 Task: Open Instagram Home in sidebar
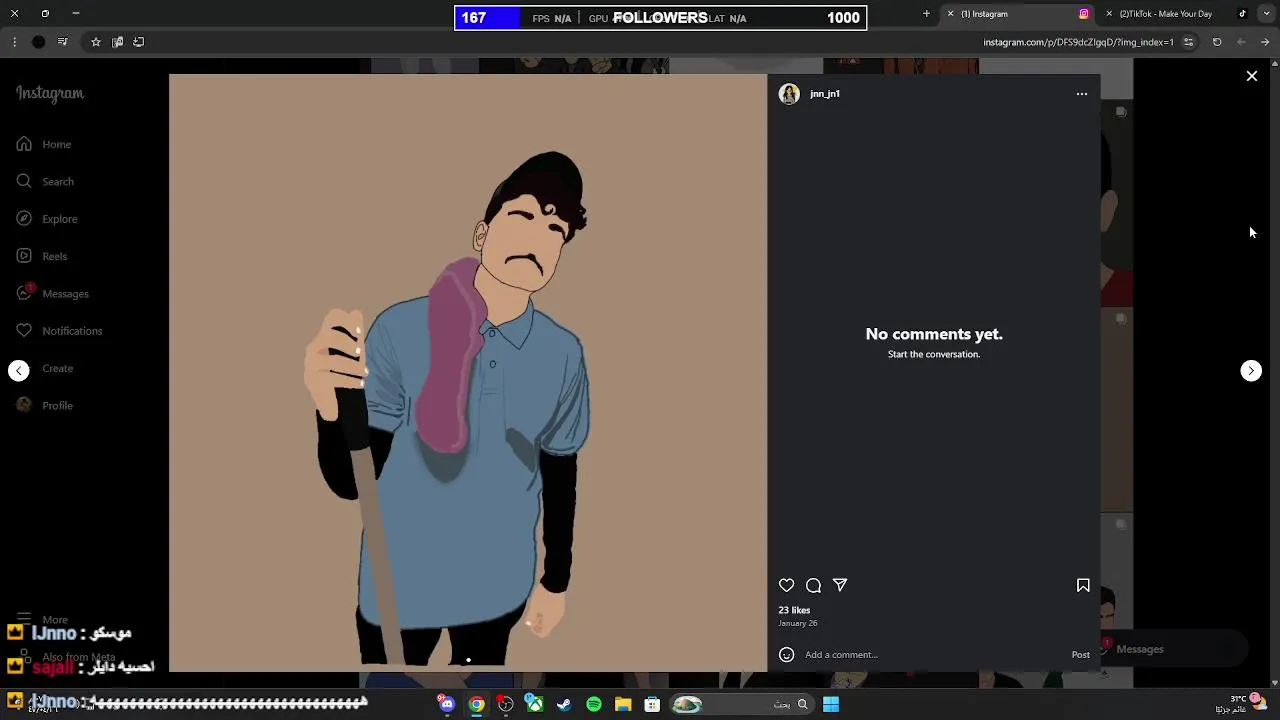(x=44, y=144)
